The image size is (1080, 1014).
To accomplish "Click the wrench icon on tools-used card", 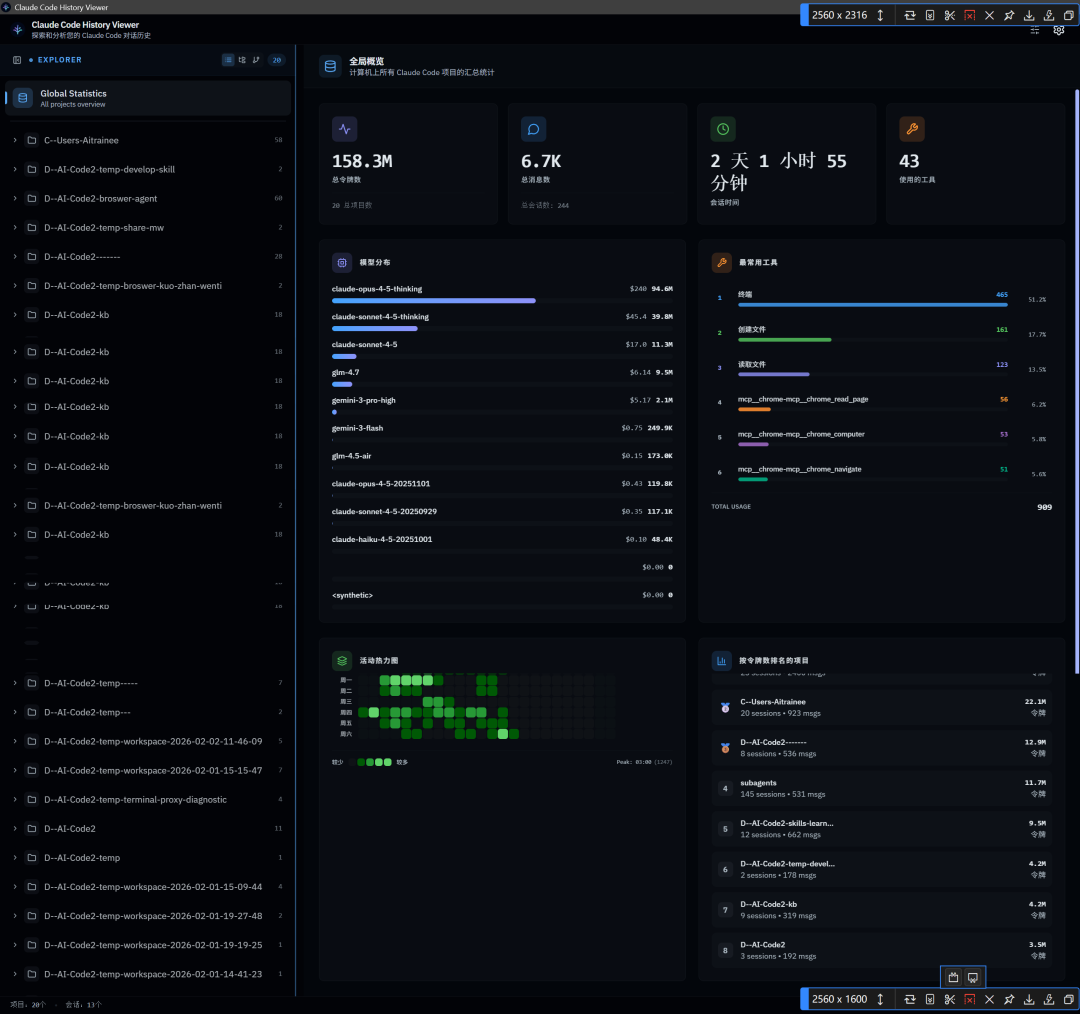I will pyautogui.click(x=912, y=129).
